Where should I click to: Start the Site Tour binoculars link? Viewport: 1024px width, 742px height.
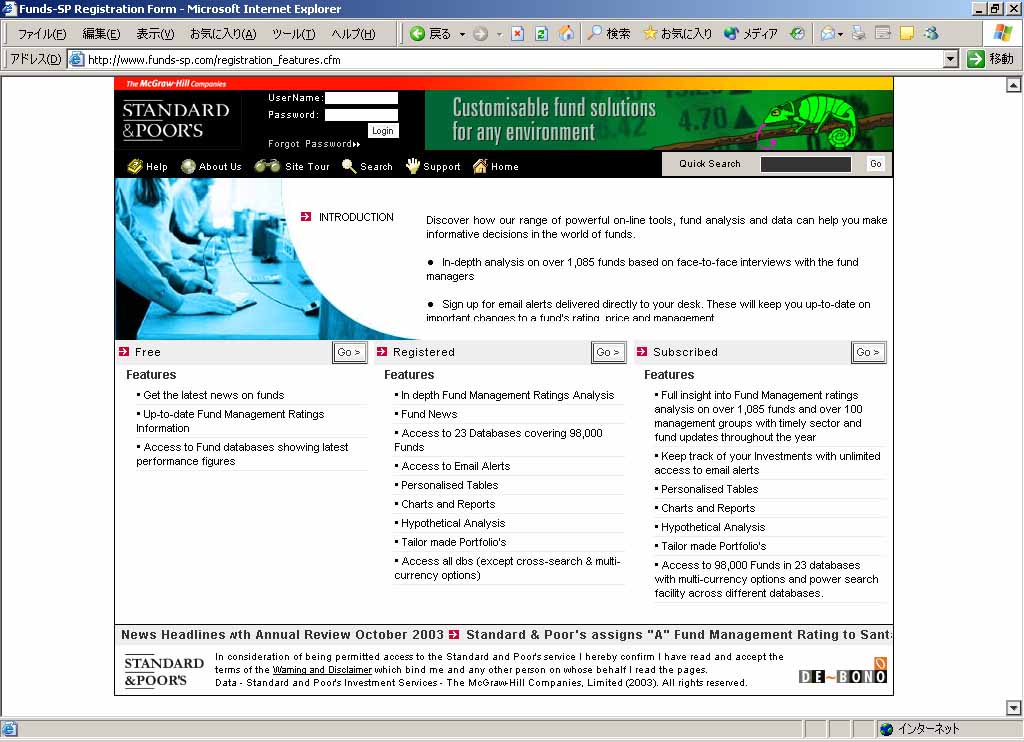tap(292, 167)
